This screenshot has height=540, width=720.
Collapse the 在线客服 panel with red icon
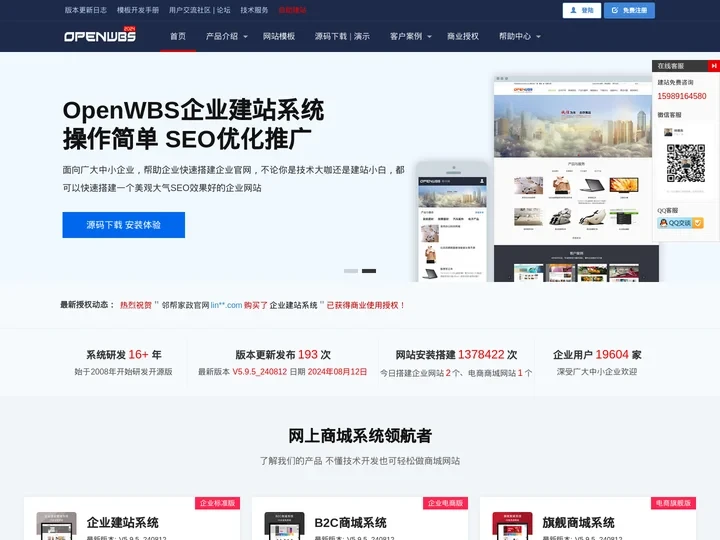(x=714, y=66)
